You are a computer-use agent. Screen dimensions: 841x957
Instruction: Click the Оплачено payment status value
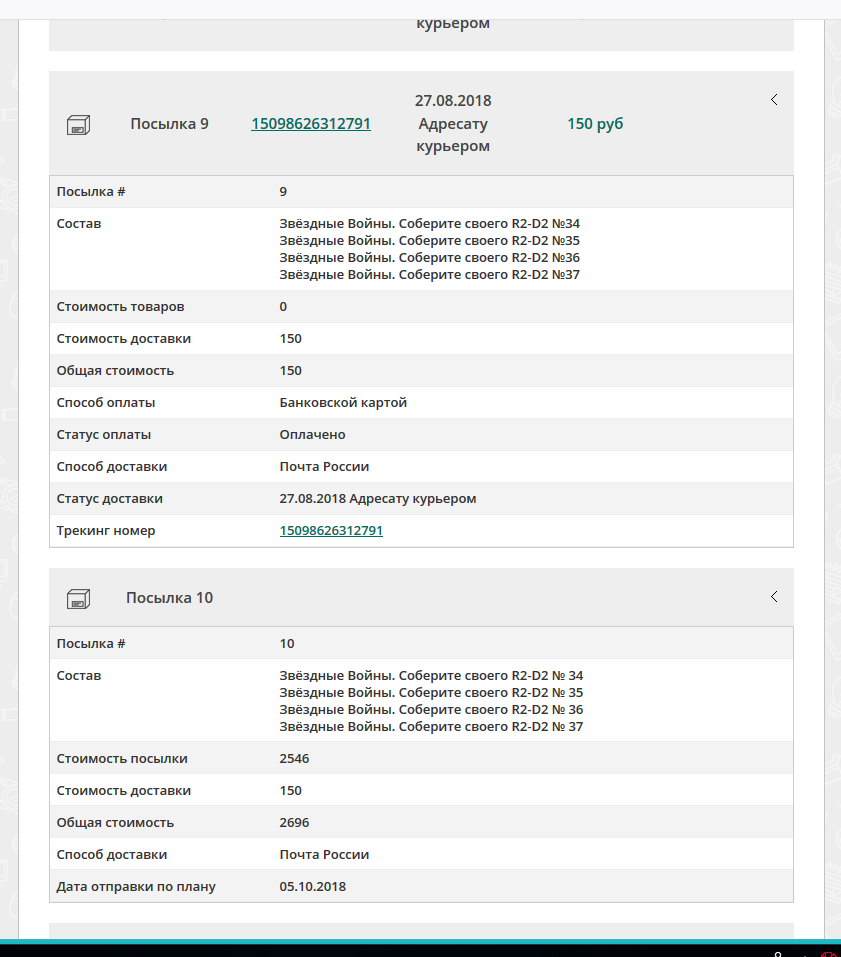(x=312, y=435)
